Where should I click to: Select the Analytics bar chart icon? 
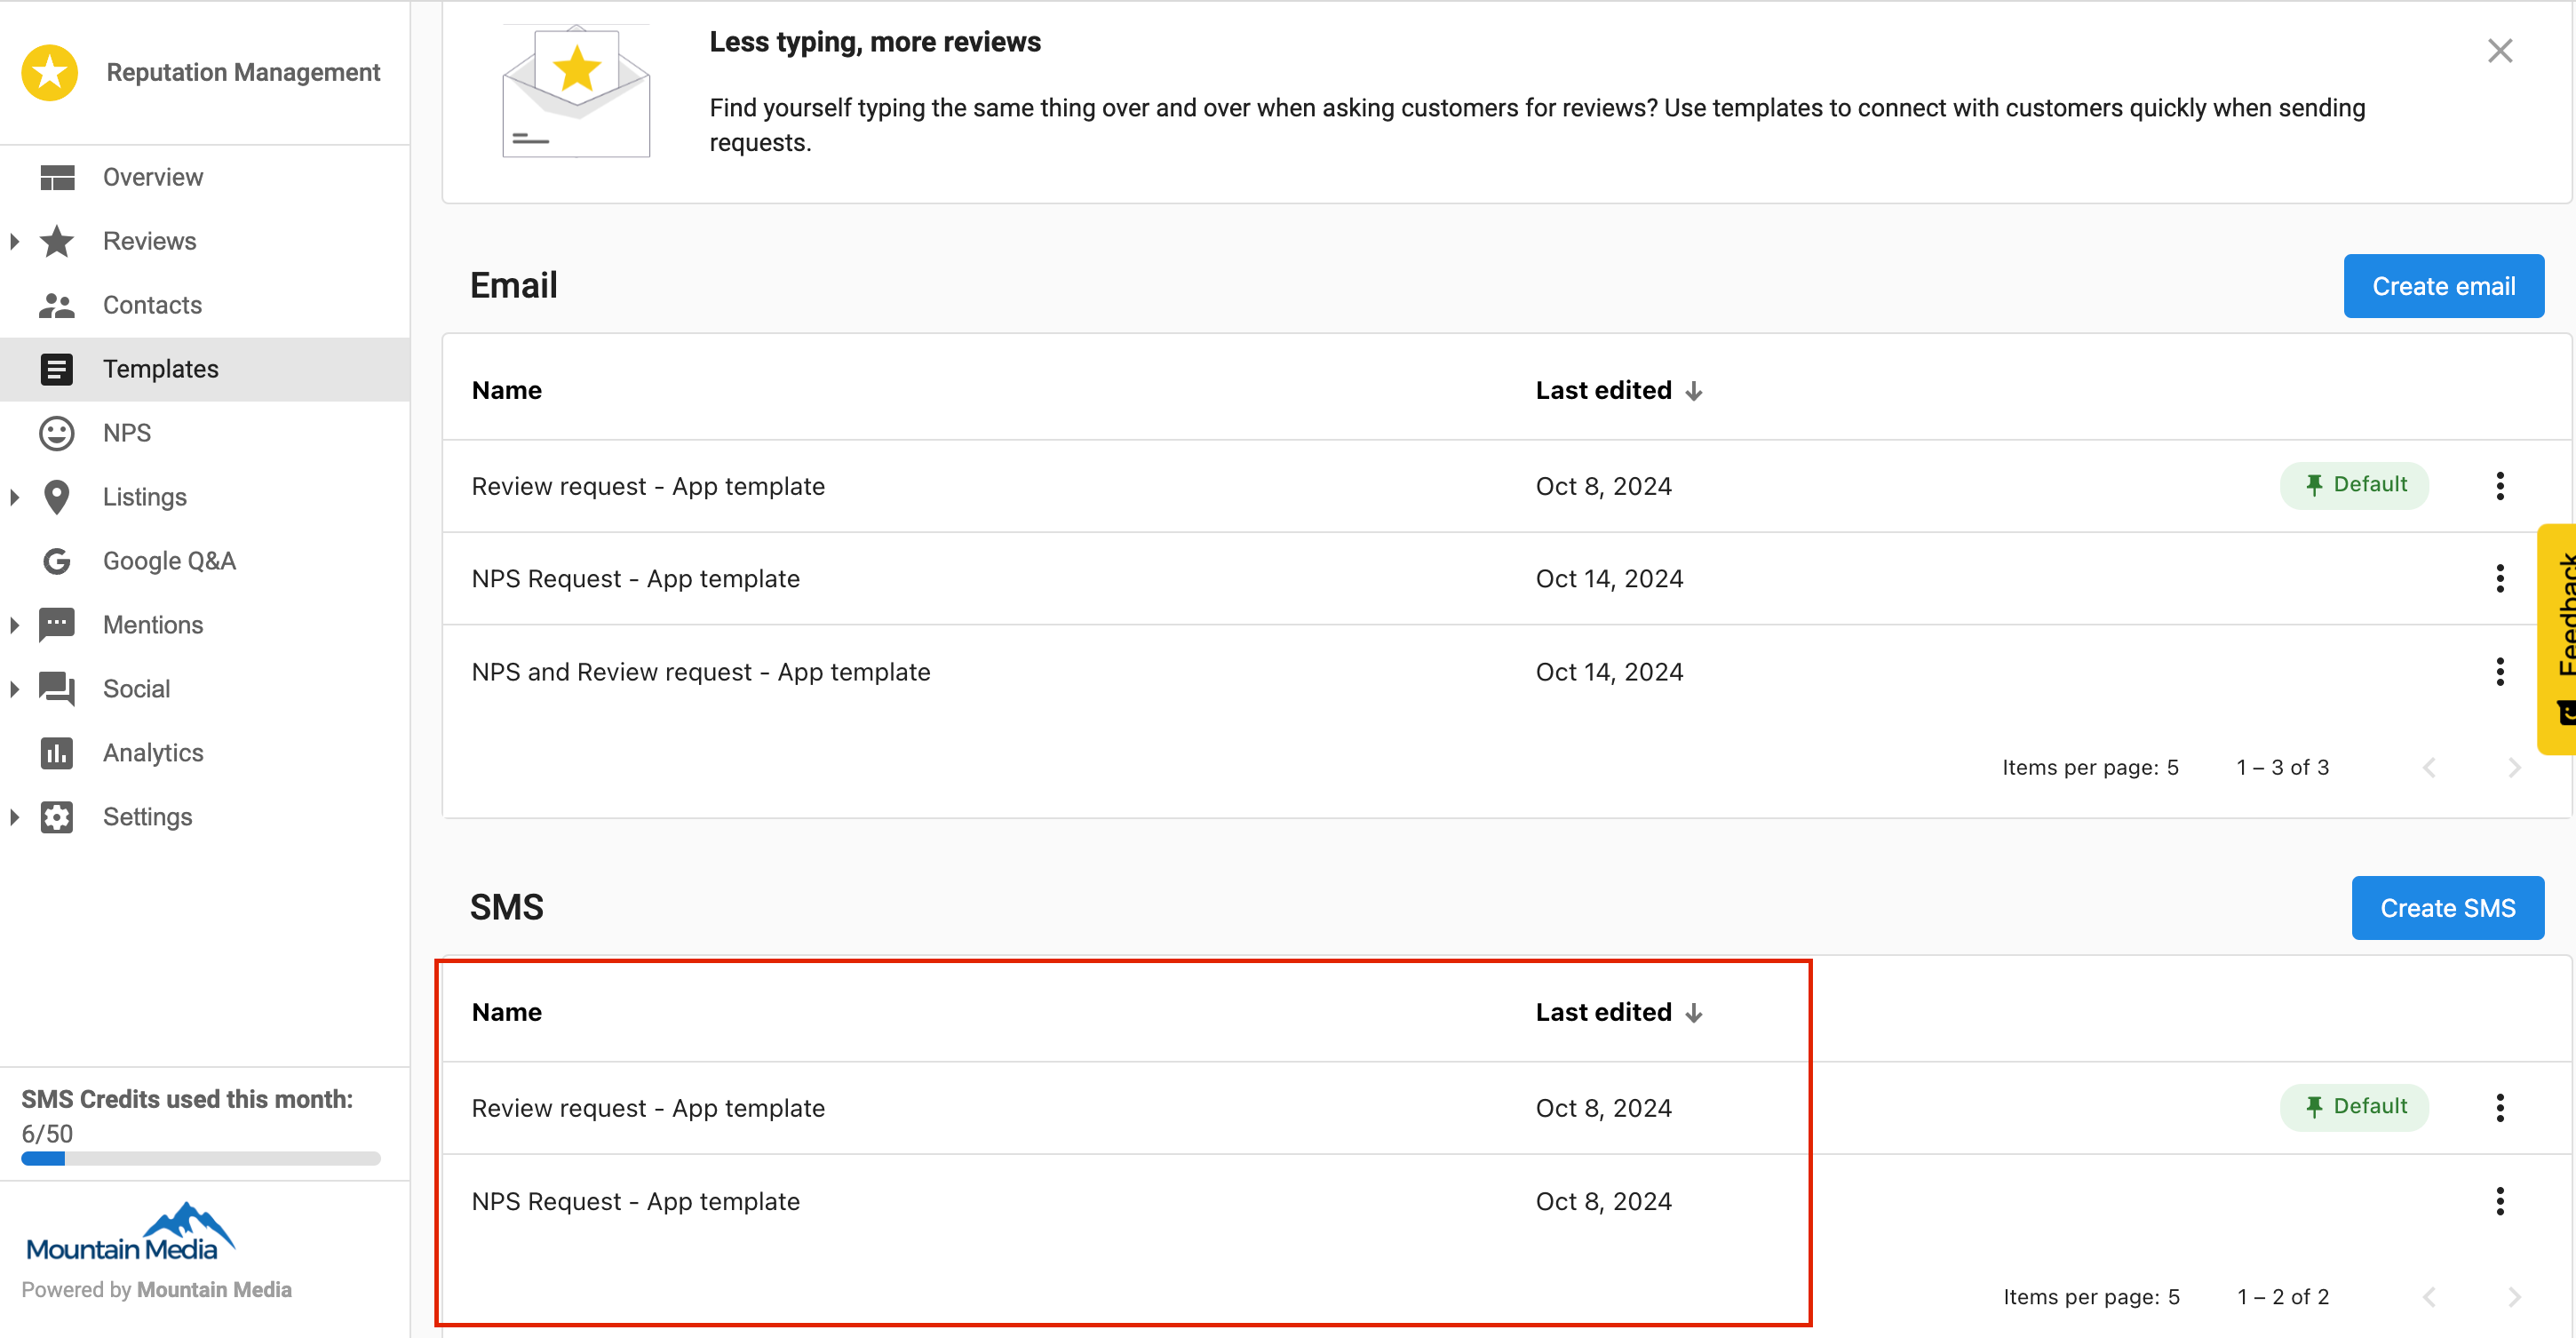57,753
